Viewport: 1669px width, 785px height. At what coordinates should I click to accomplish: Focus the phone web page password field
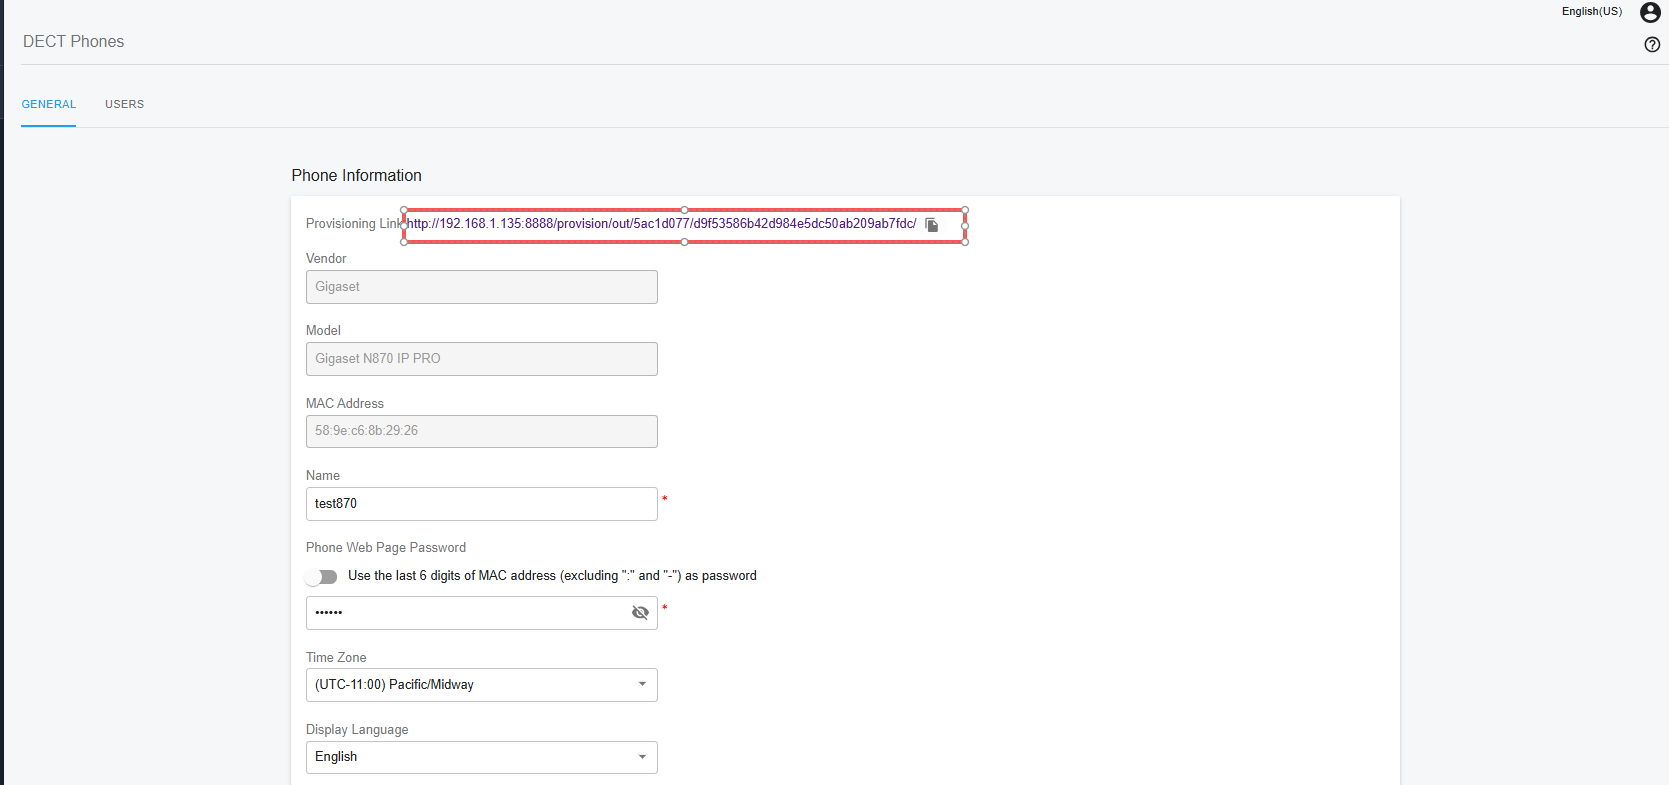466,613
